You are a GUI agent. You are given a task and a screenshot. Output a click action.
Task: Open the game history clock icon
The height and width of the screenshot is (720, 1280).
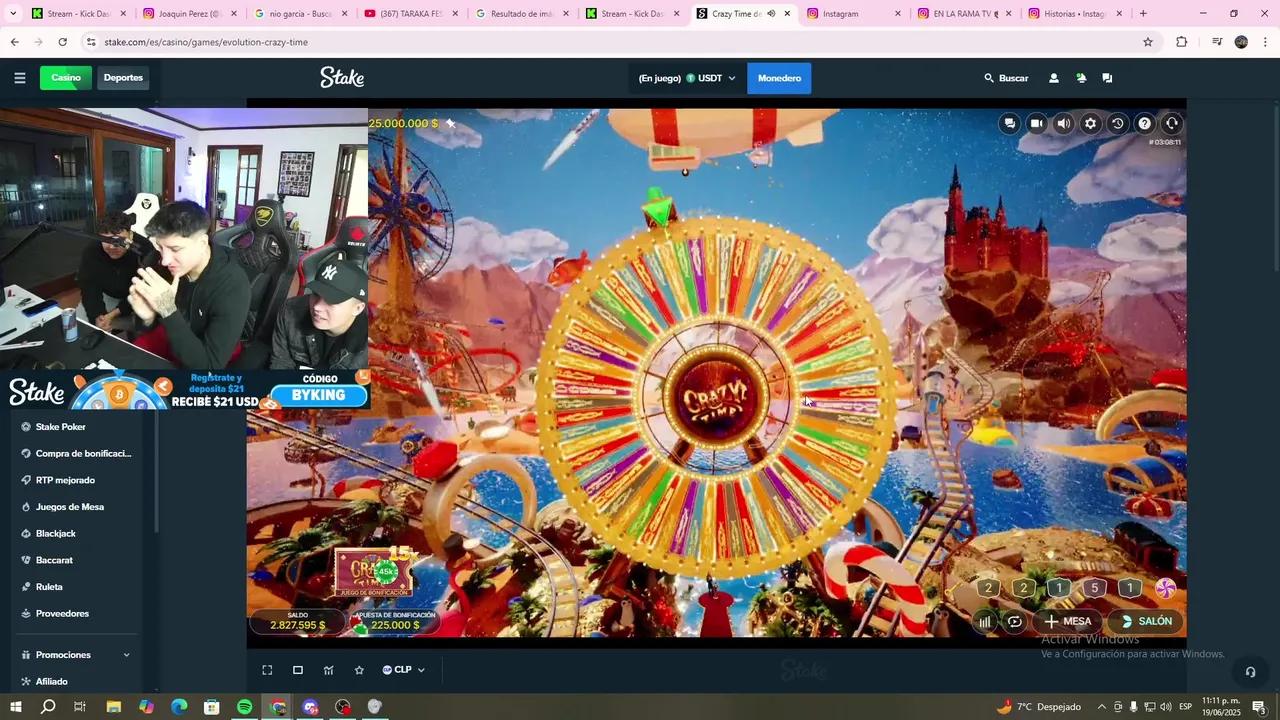point(1118,123)
